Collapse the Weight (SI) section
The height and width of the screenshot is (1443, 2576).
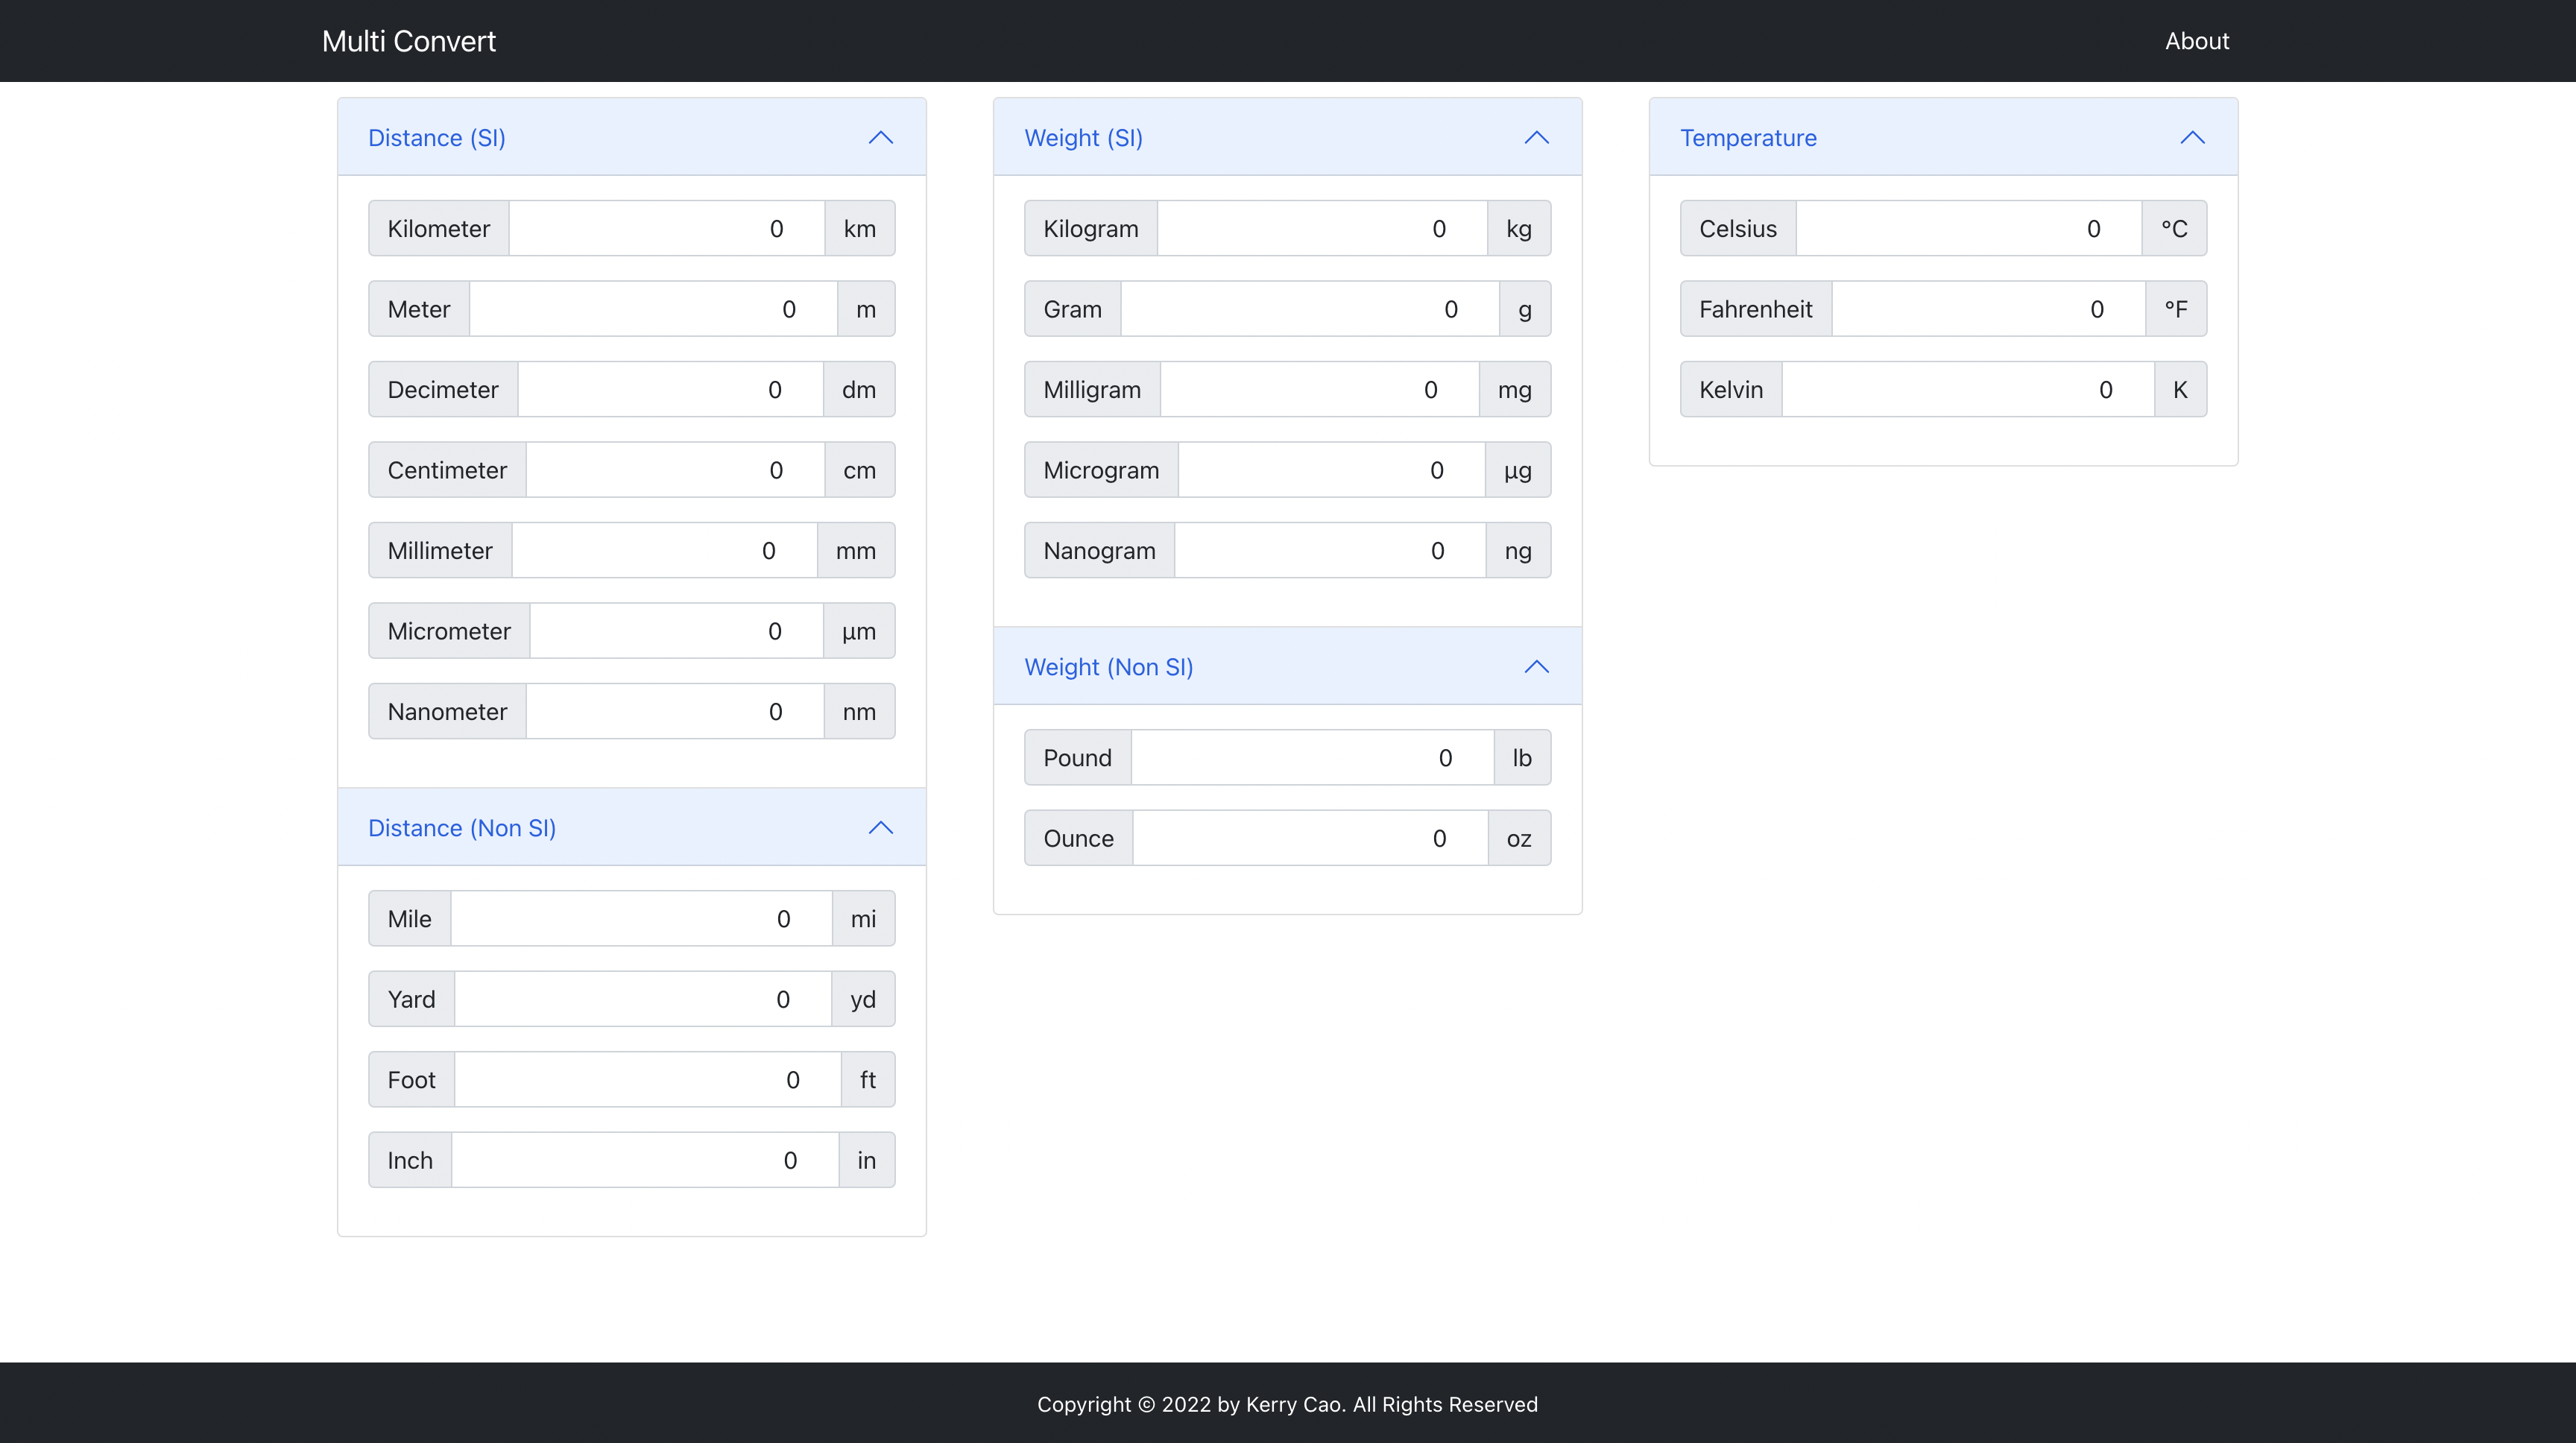[1536, 137]
